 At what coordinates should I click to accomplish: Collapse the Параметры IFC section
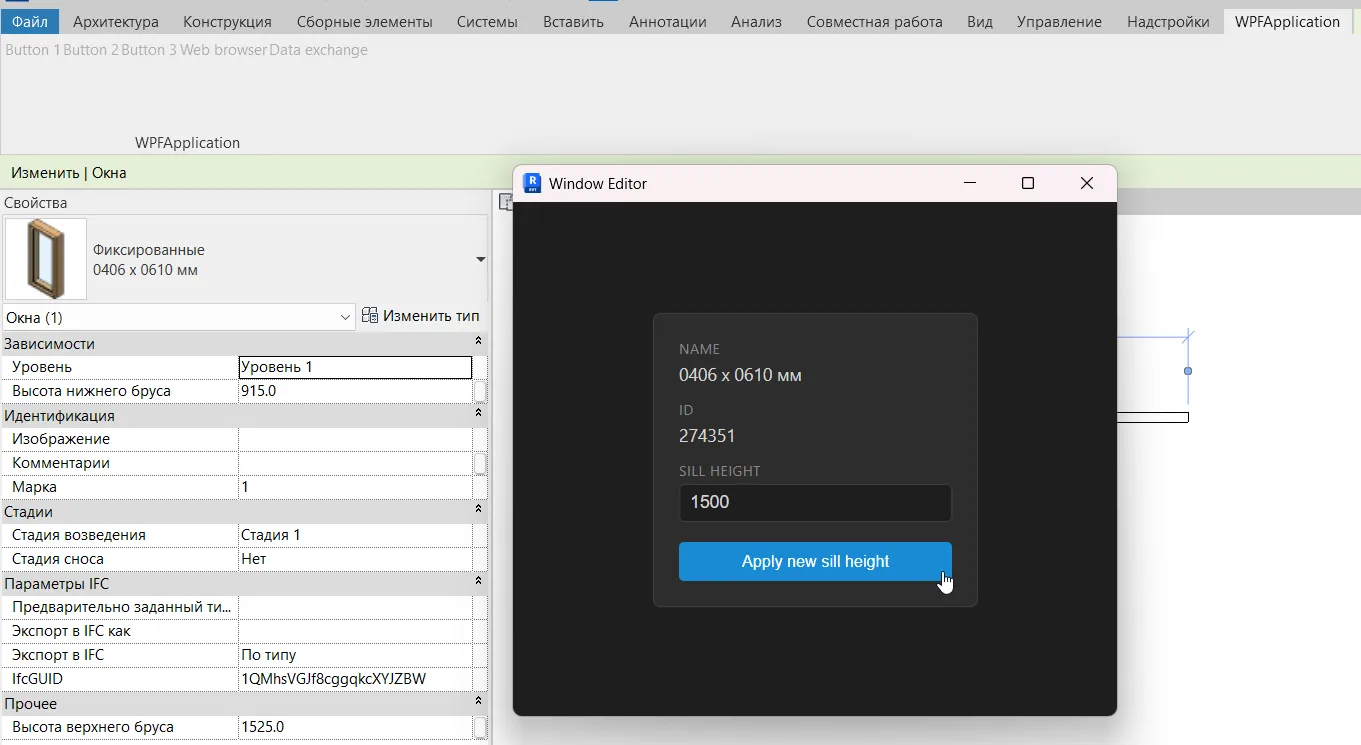[x=478, y=583]
